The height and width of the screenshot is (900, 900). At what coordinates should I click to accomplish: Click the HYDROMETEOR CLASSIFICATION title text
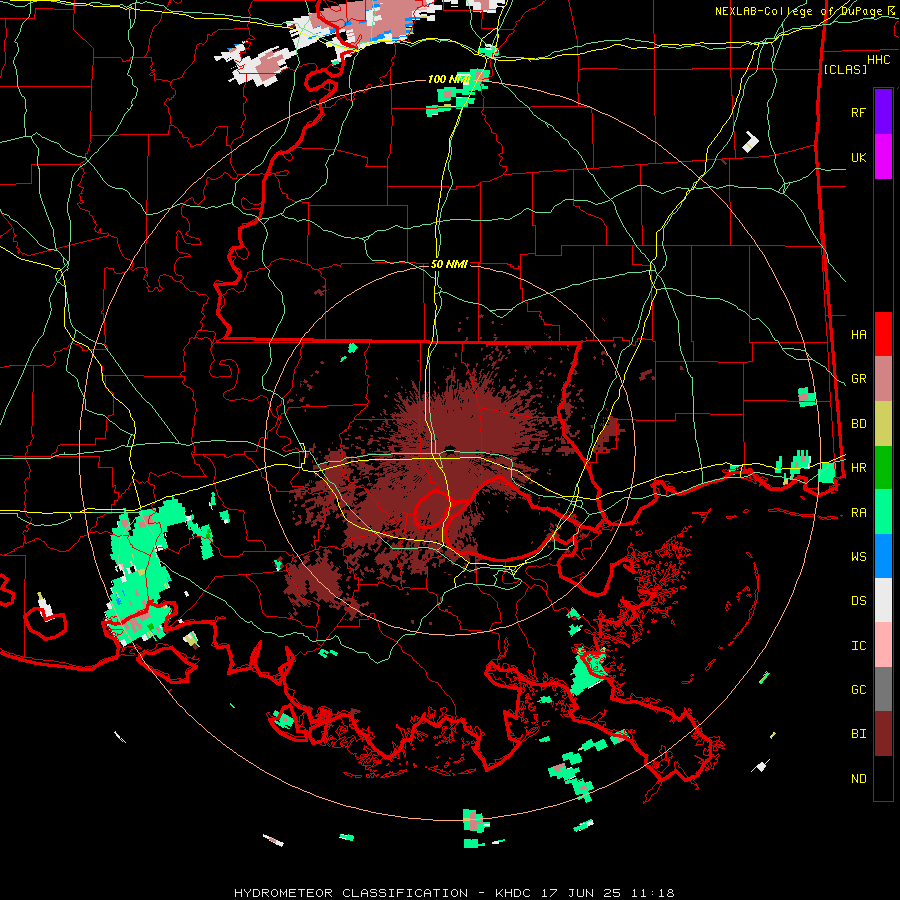(351, 893)
